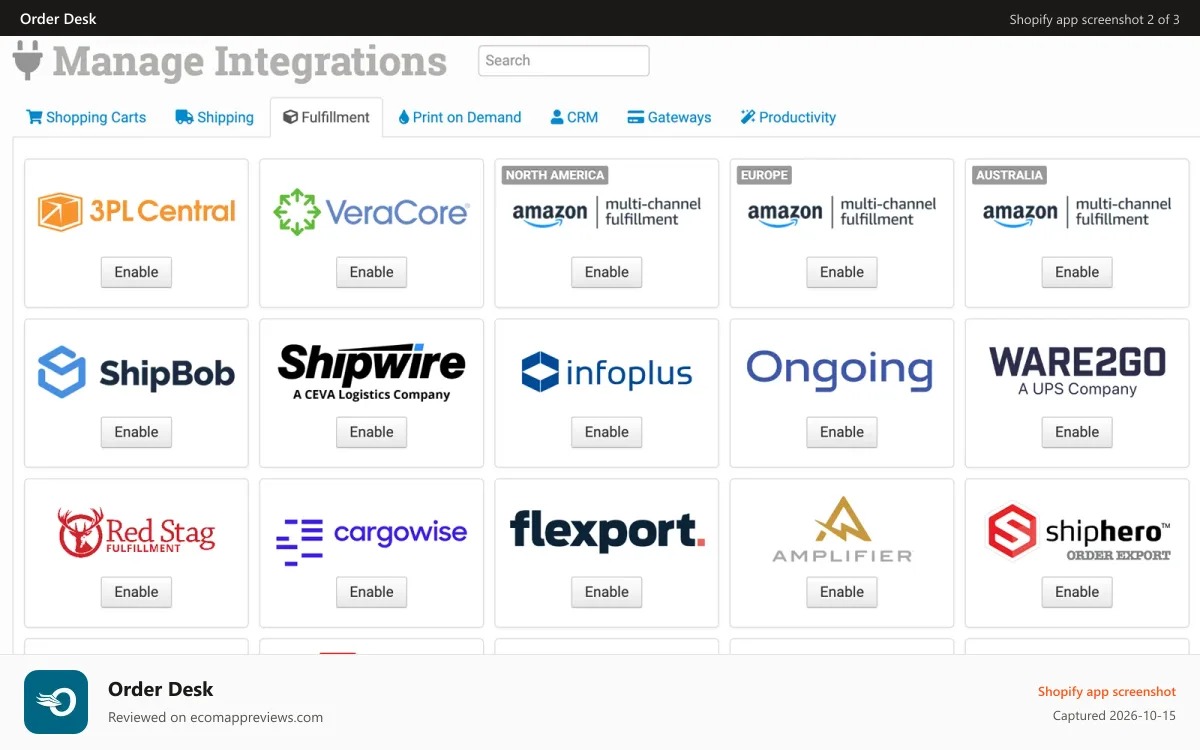1200x750 pixels.
Task: Enable the infoplus integration
Action: [x=606, y=432]
